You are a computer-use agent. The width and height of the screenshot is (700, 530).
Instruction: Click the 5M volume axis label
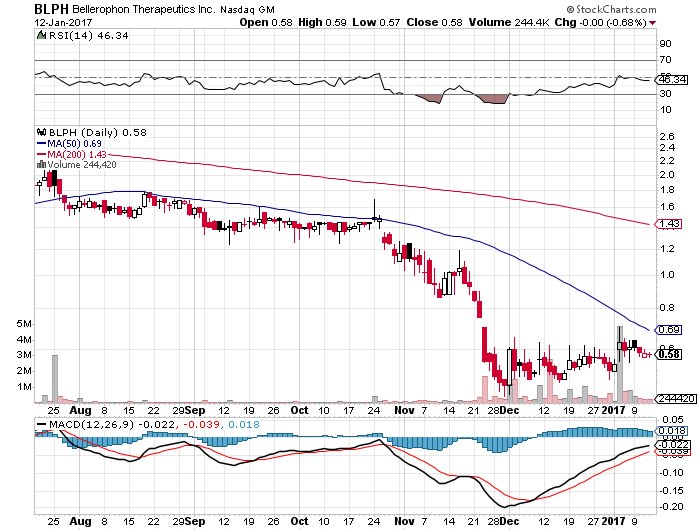coord(25,324)
